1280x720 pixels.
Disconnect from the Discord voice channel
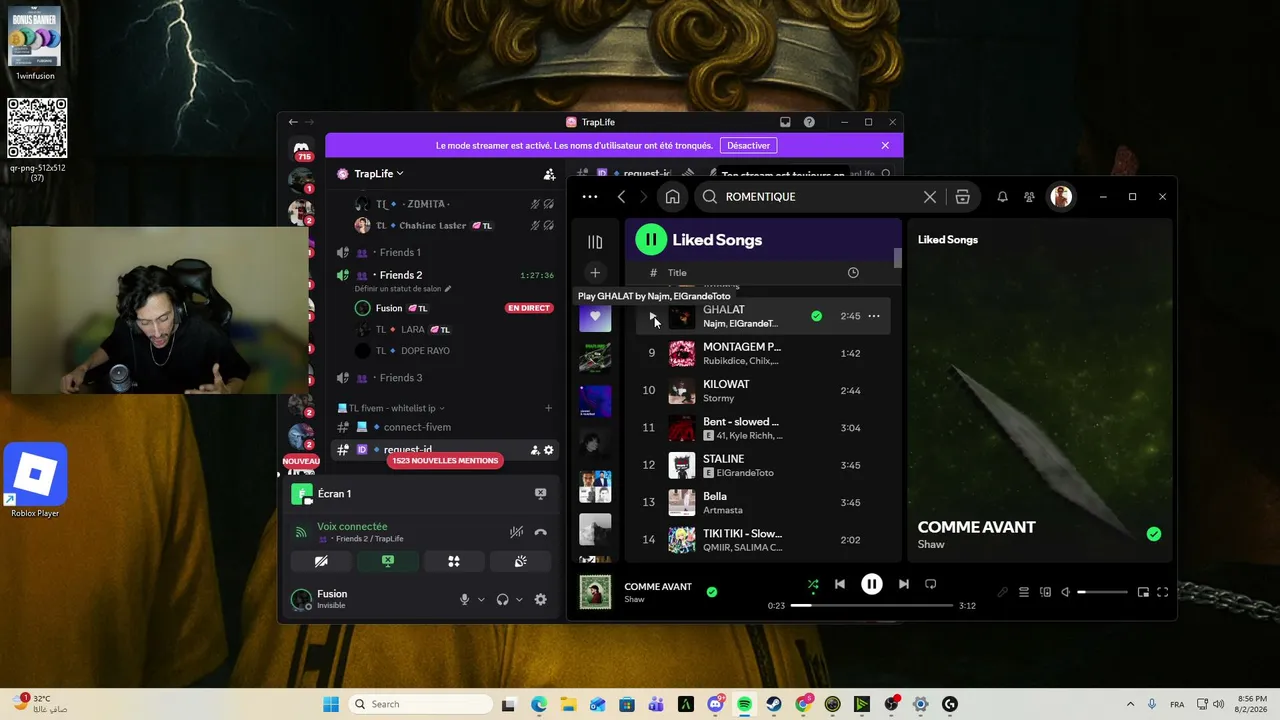(541, 533)
